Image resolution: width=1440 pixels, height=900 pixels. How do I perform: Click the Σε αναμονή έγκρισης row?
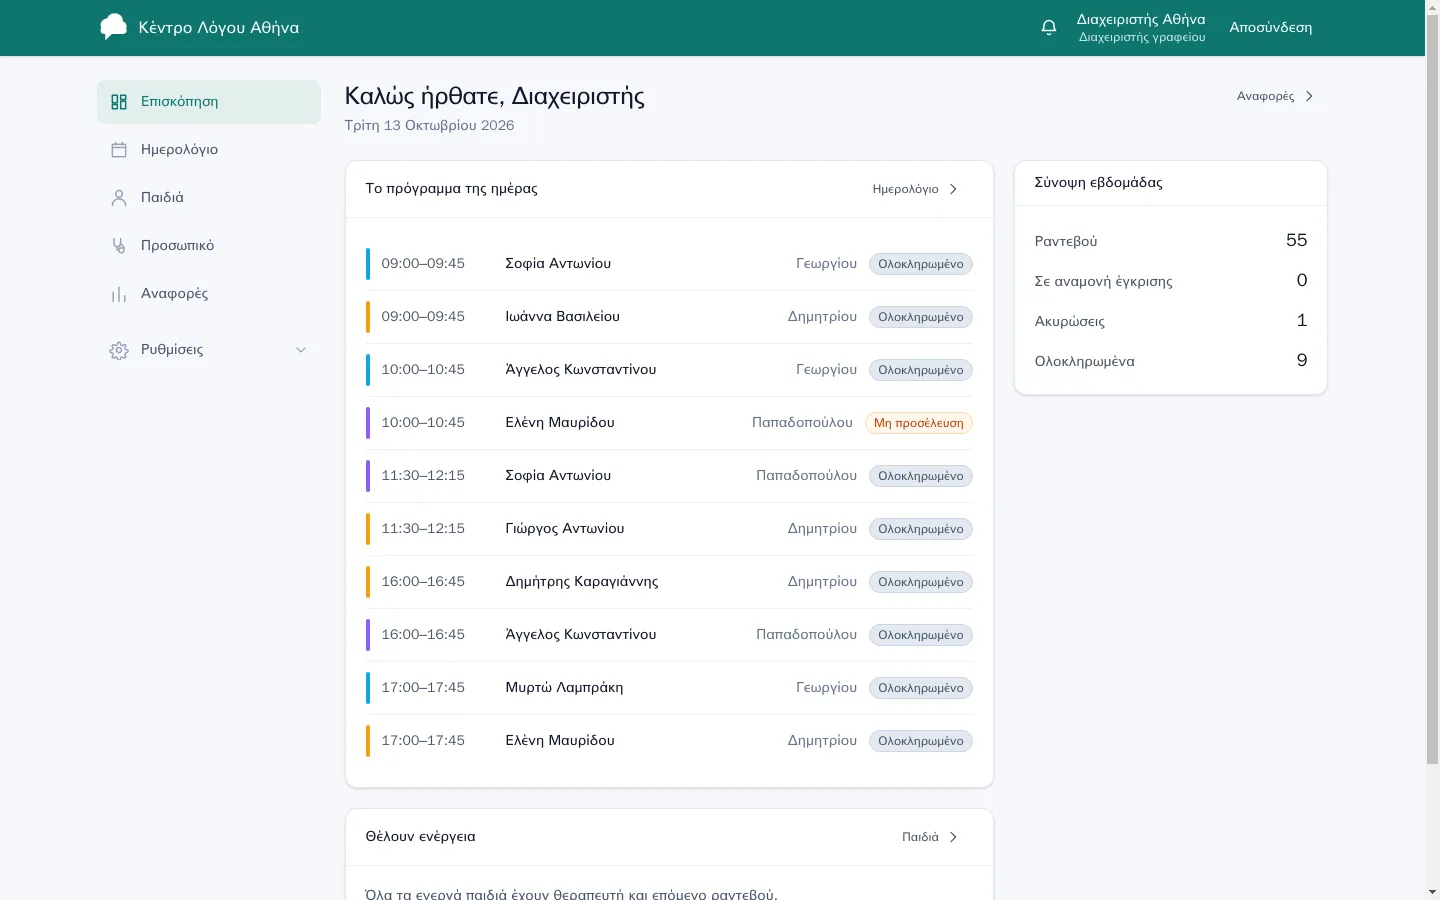[x=1171, y=281]
